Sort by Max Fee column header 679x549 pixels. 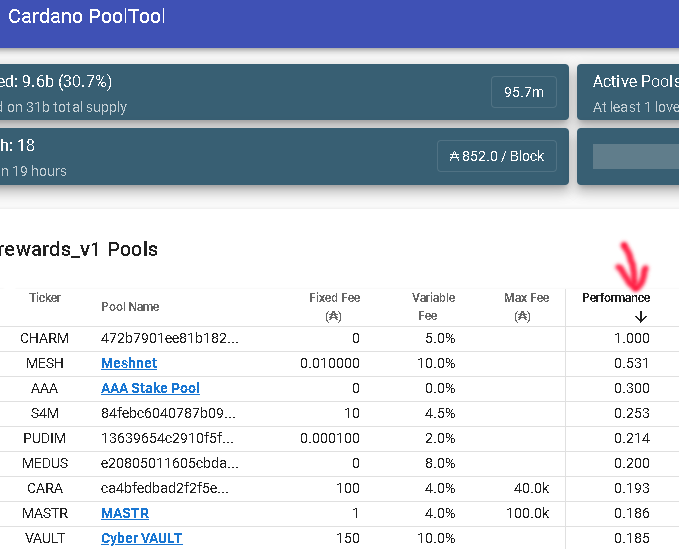pos(526,307)
